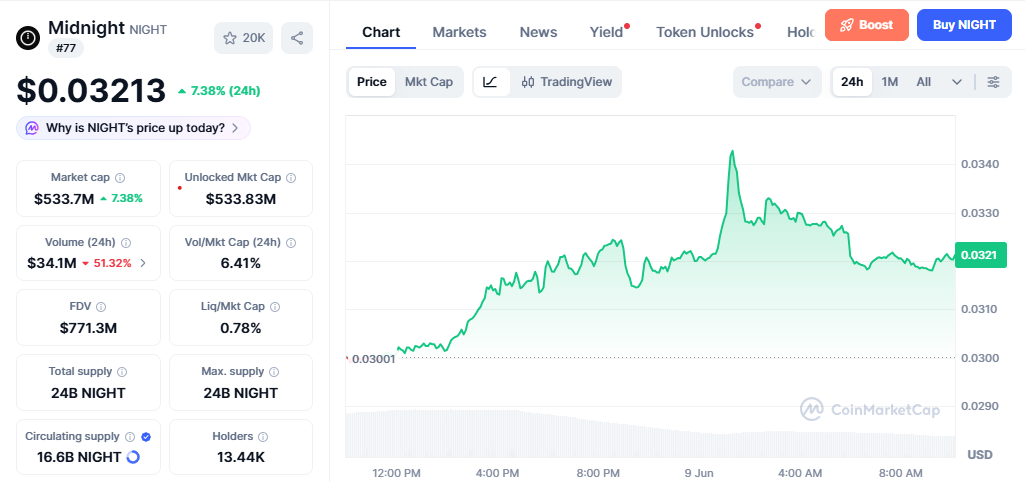1025x482 pixels.
Task: Click the NIGHT ticker symbol text
Action: [148, 29]
